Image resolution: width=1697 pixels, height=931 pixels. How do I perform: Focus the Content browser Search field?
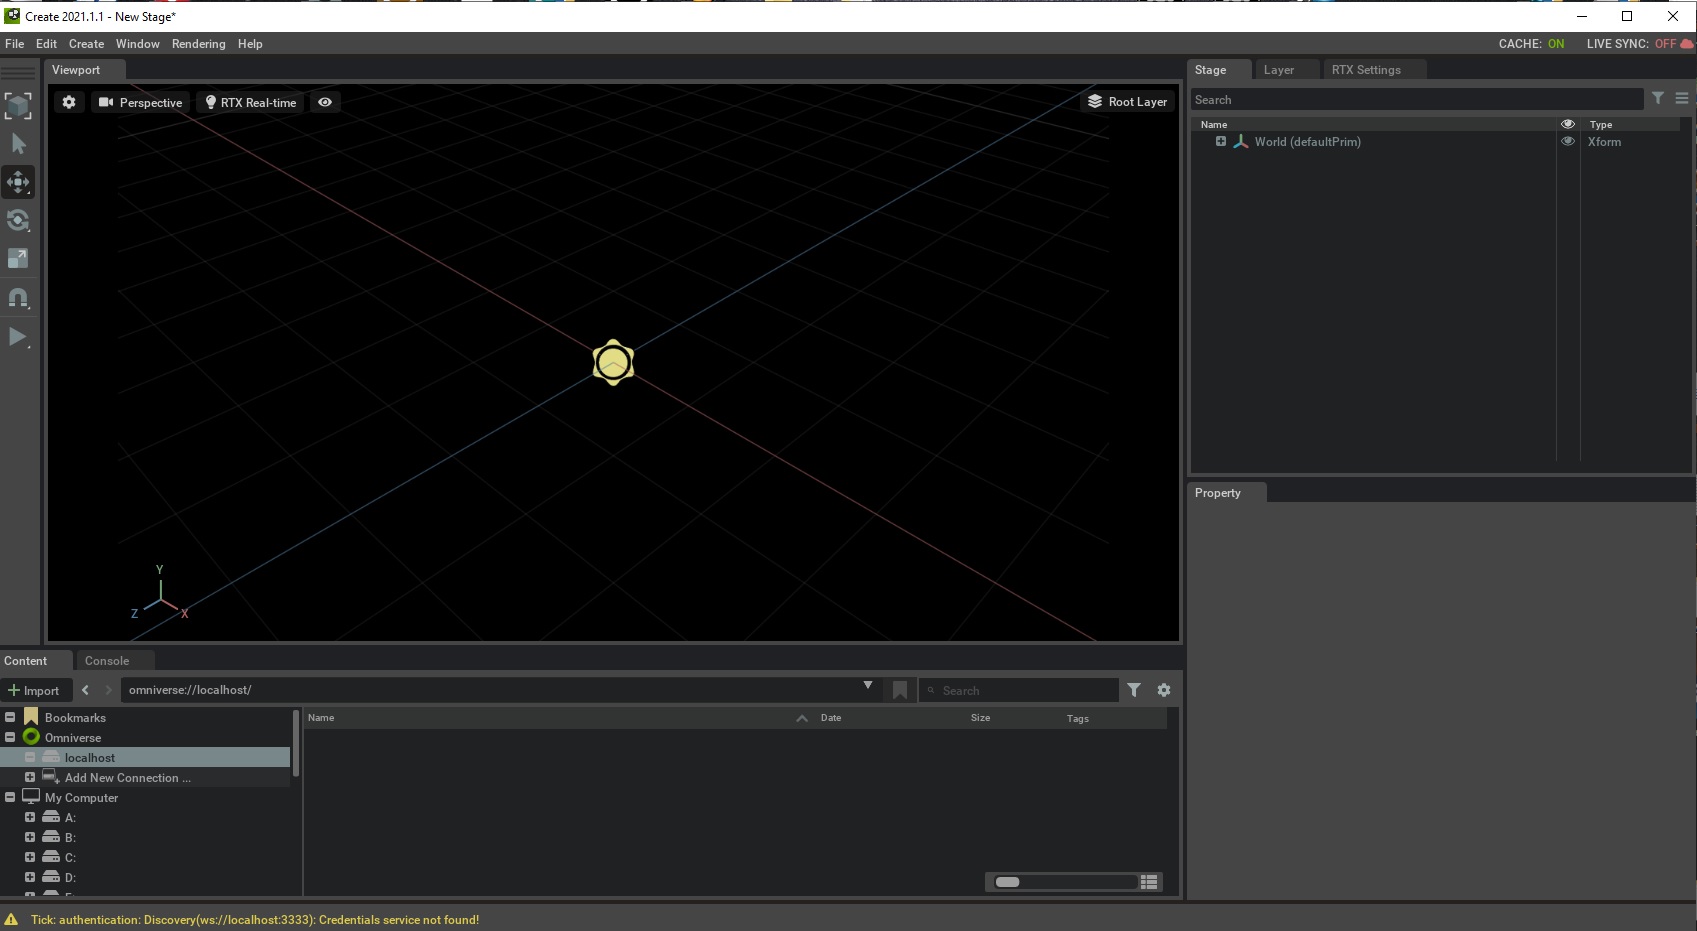[1018, 690]
